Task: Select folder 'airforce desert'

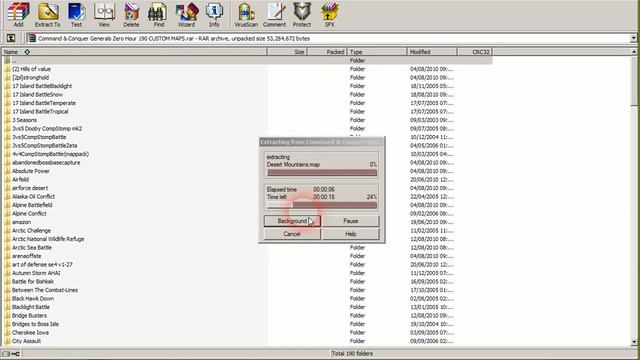Action: pos(30,188)
